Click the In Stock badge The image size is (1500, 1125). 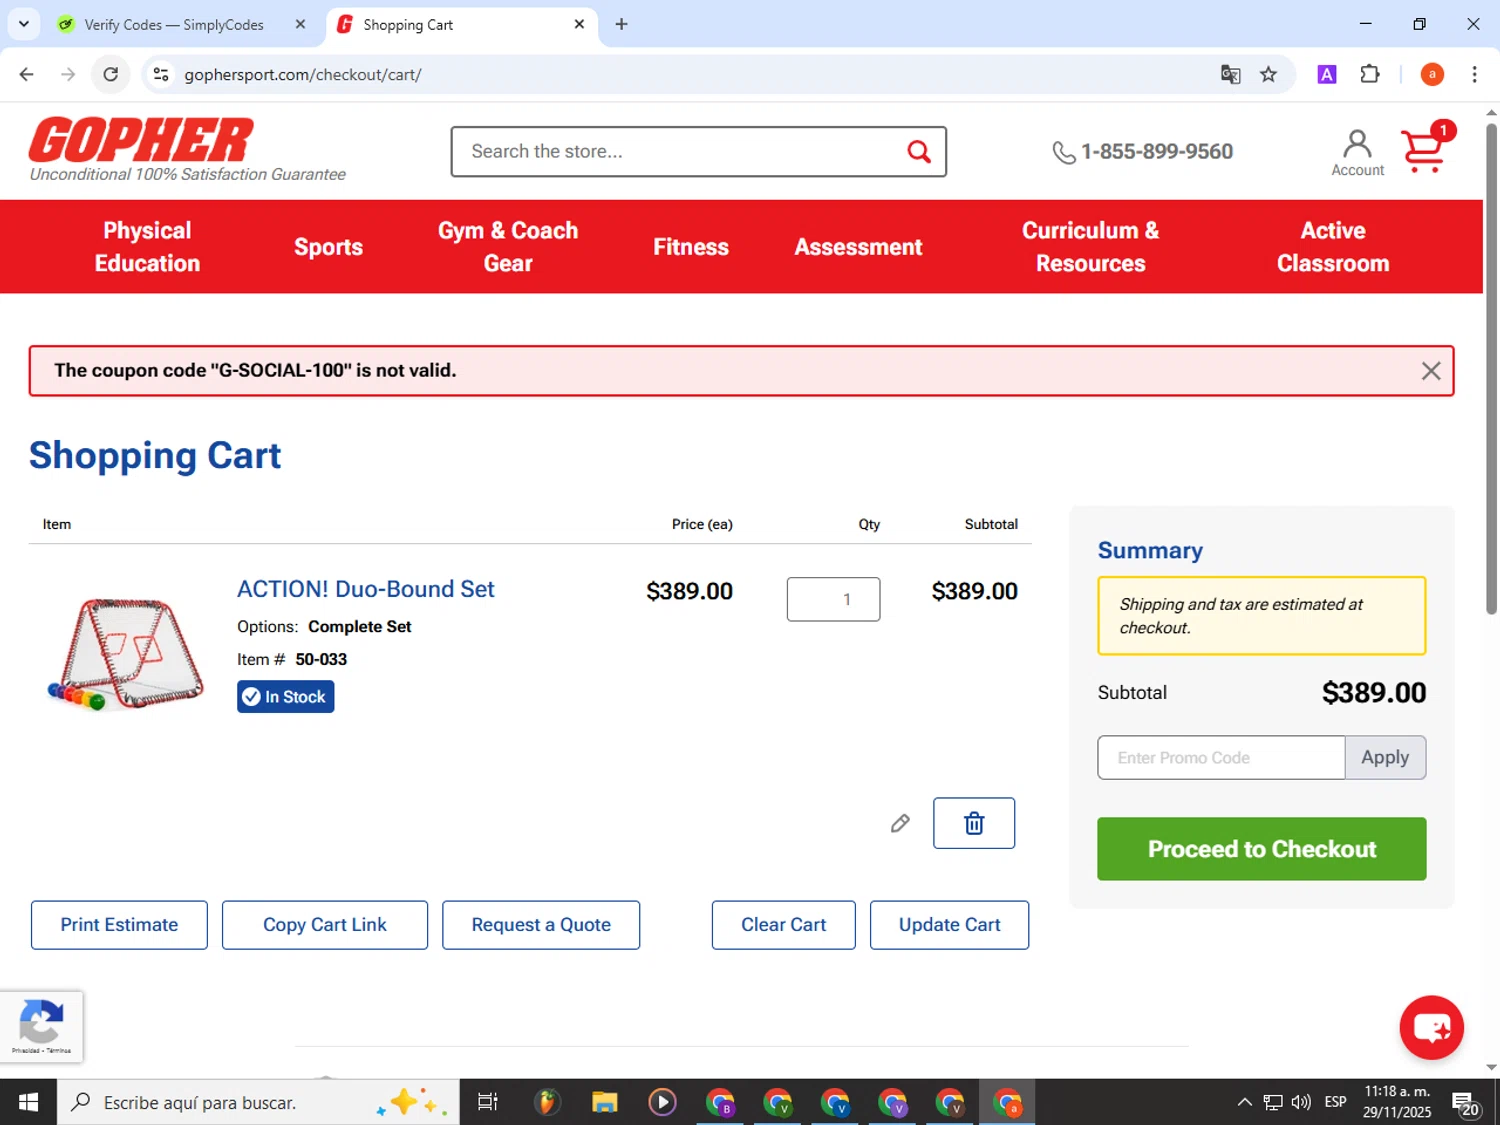285,697
